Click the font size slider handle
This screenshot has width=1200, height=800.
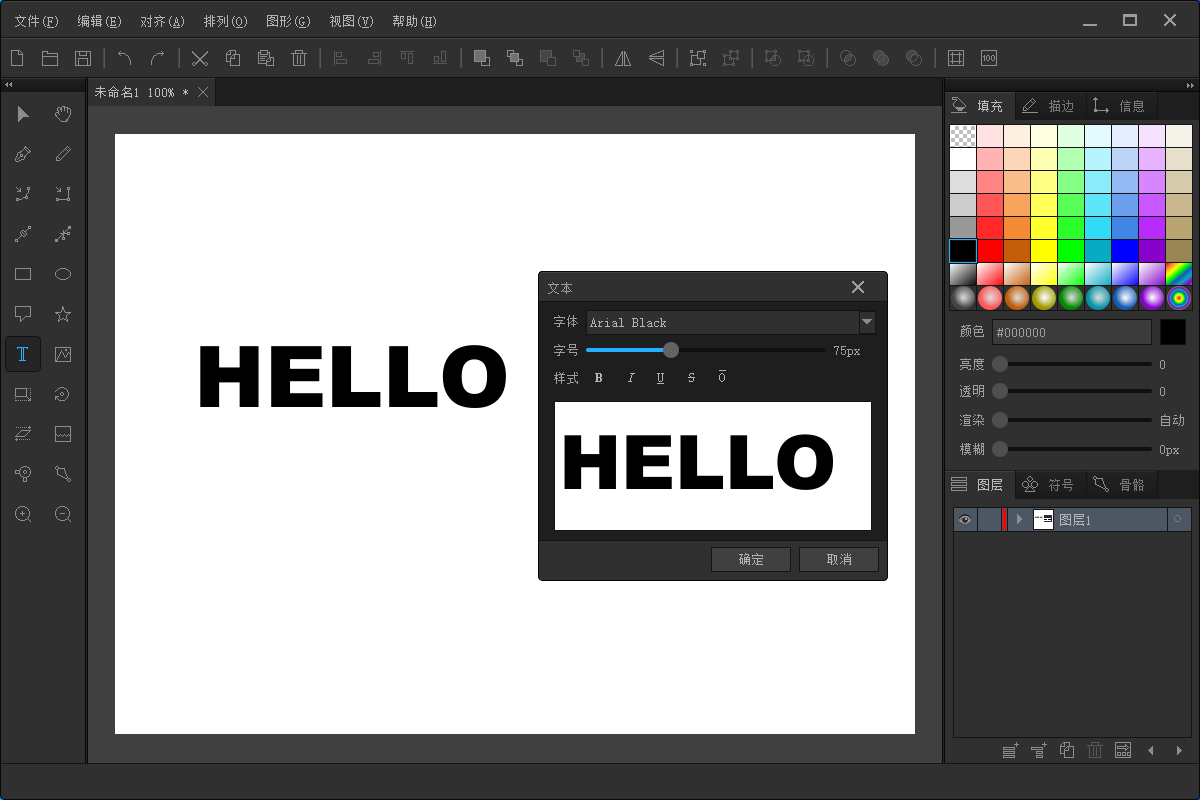click(x=671, y=350)
